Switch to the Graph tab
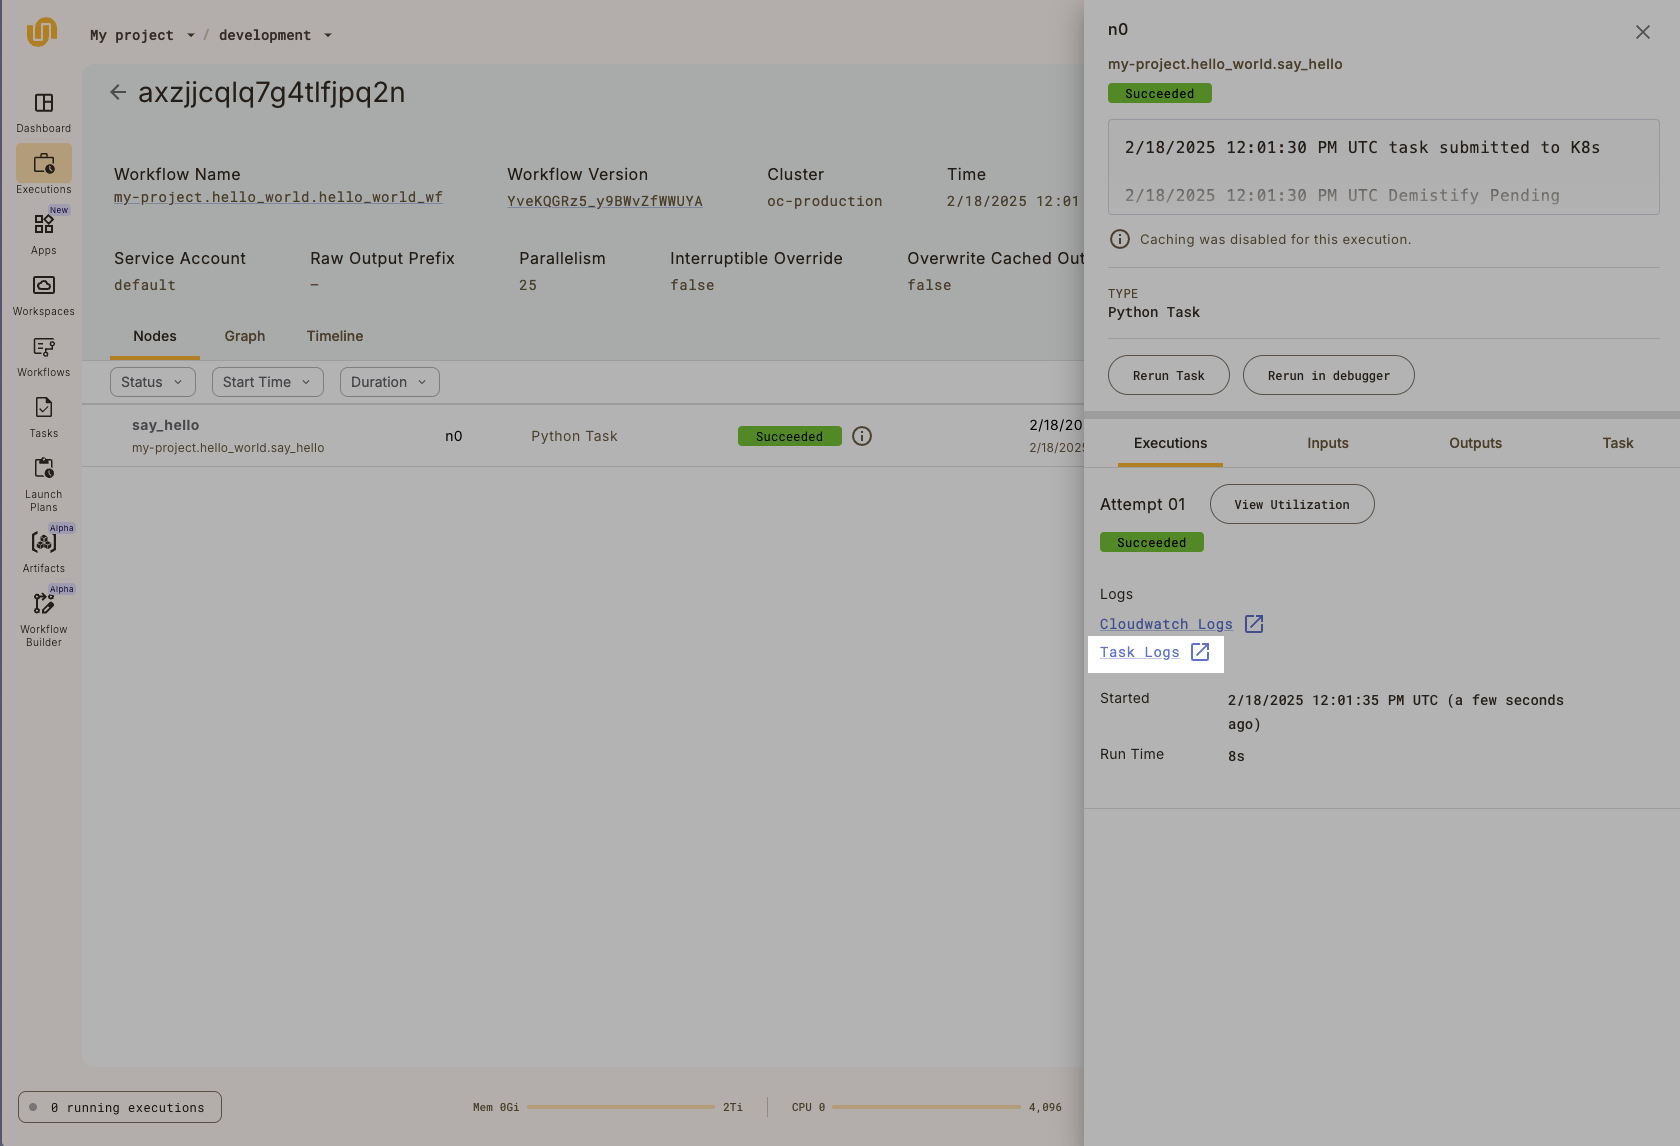1680x1146 pixels. pyautogui.click(x=244, y=336)
